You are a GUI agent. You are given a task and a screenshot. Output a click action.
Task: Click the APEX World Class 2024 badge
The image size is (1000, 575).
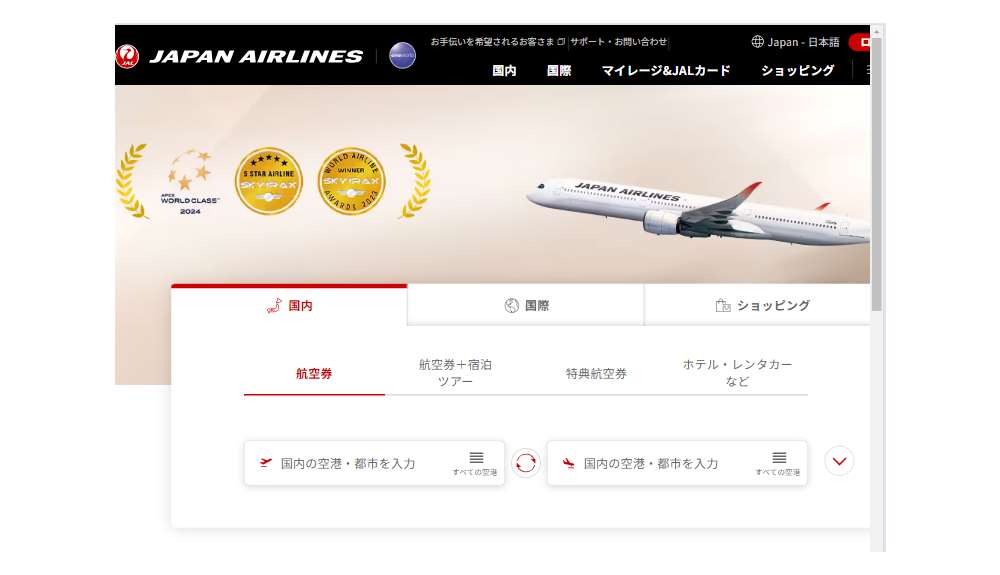pyautogui.click(x=189, y=182)
